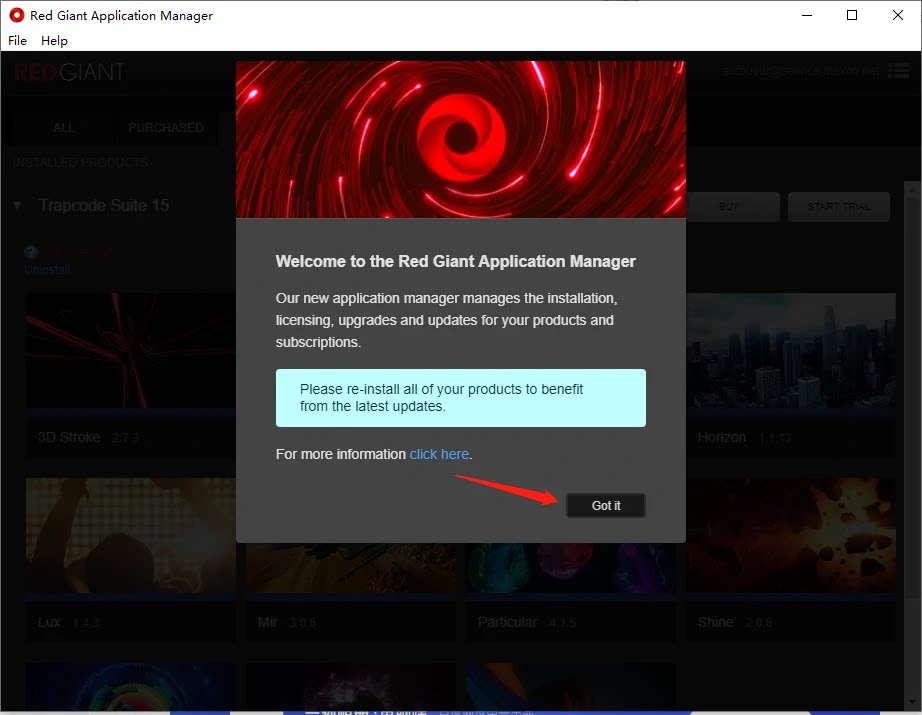Click the Particular 4.1.5 label
Screen dimensions: 922x715
tap(527, 622)
